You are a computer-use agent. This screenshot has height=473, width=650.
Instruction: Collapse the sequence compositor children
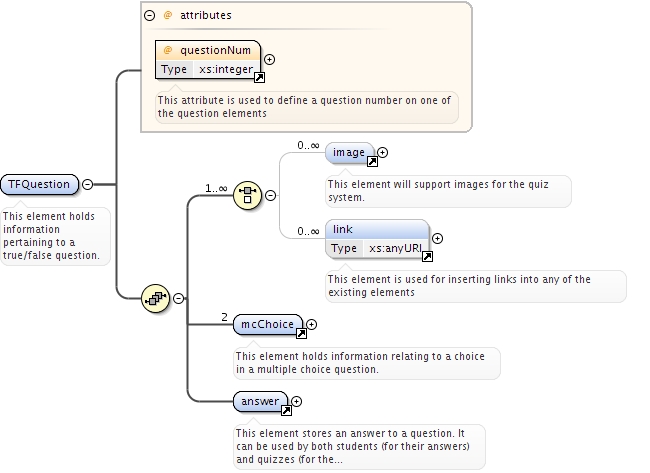pos(178,298)
